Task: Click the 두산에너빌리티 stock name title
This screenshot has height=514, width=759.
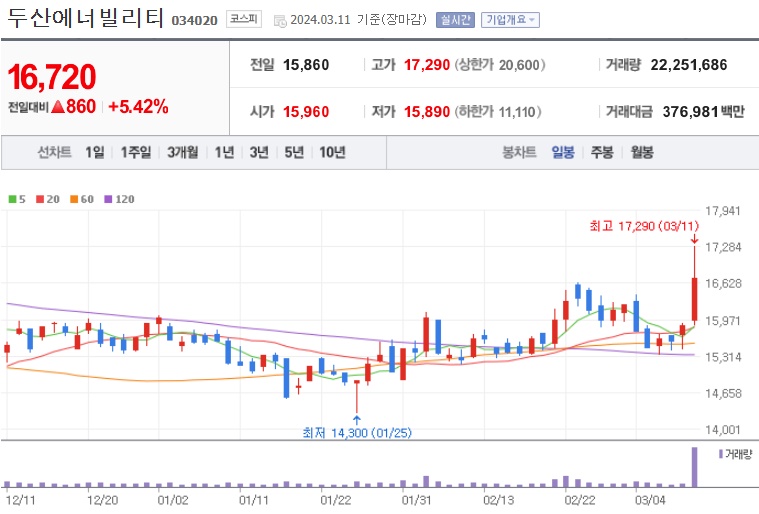Action: point(86,18)
